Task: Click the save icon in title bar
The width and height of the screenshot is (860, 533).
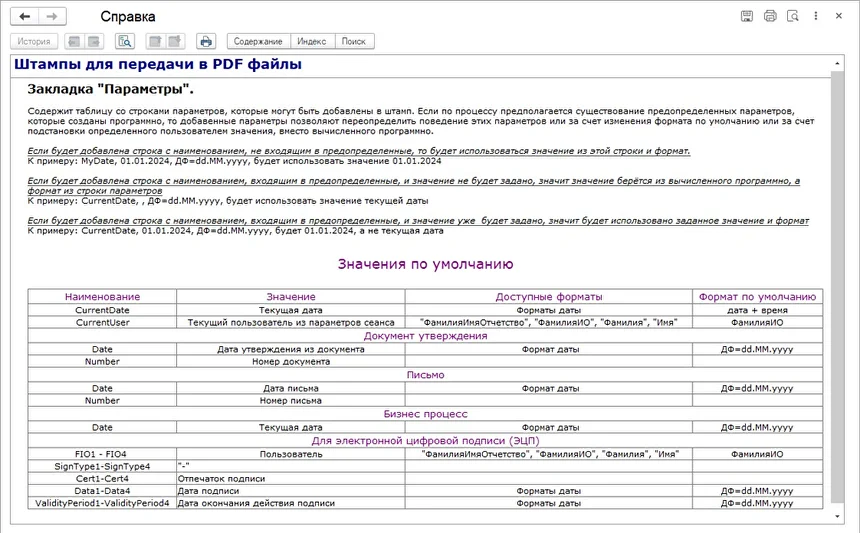Action: (746, 16)
